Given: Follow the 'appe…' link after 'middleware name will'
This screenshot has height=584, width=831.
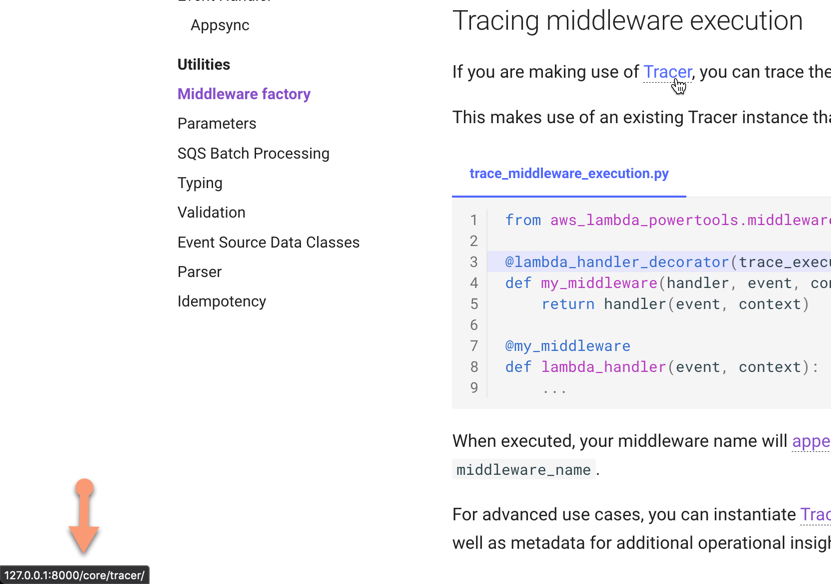Looking at the screenshot, I should click(x=811, y=441).
